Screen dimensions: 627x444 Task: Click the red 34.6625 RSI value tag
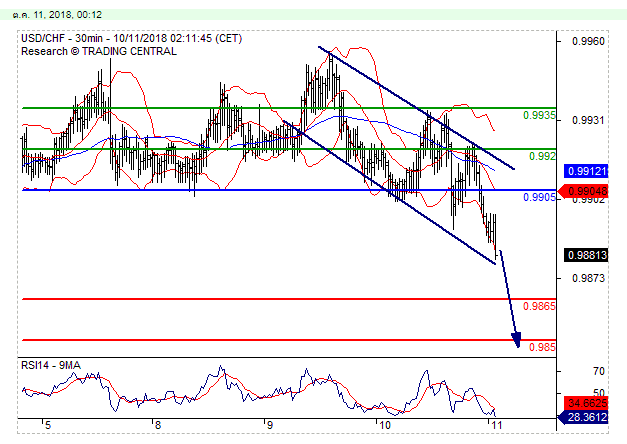[586, 403]
